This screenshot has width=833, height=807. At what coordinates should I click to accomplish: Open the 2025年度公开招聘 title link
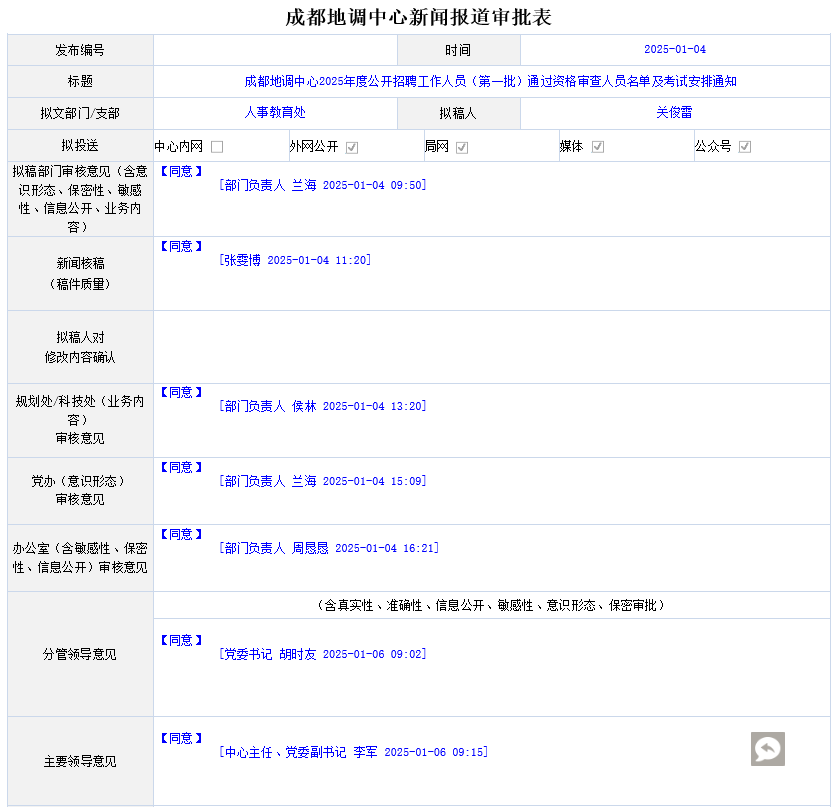point(490,81)
